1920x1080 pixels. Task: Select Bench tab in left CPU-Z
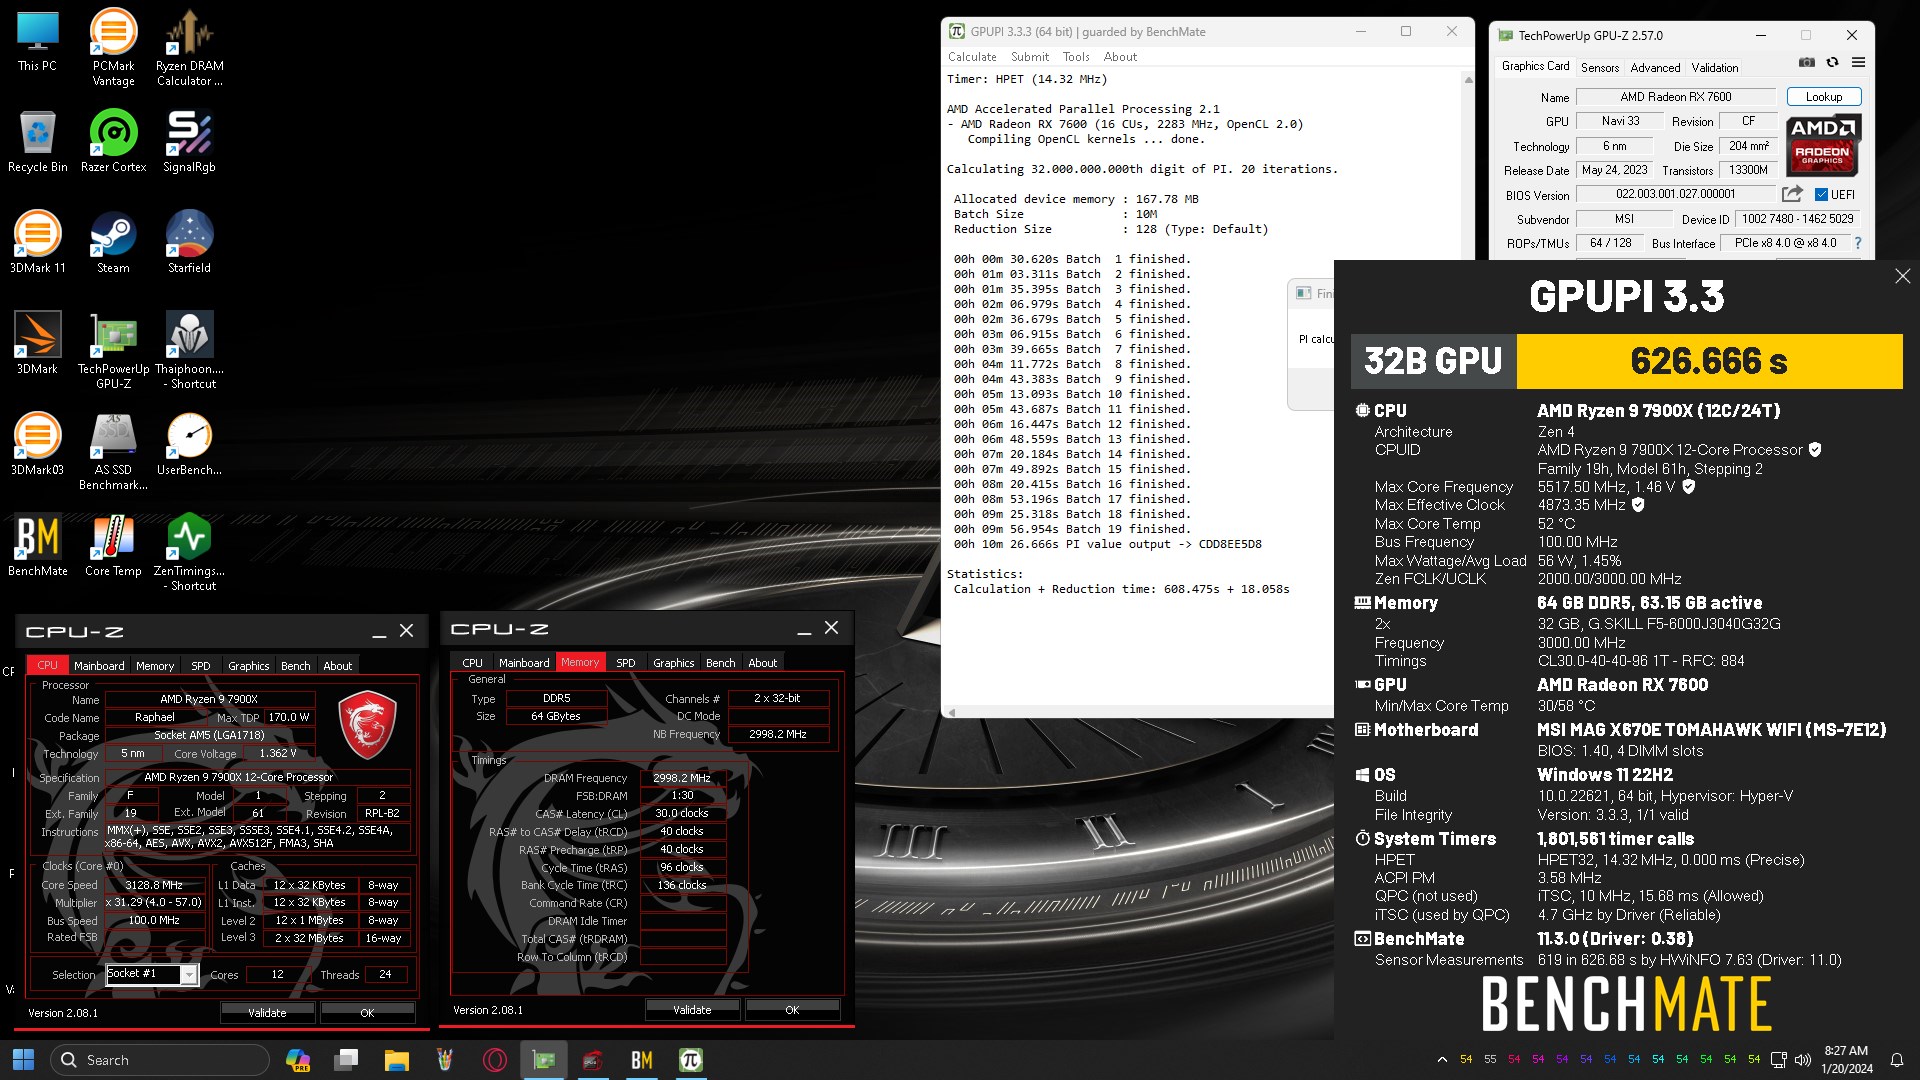click(x=295, y=666)
